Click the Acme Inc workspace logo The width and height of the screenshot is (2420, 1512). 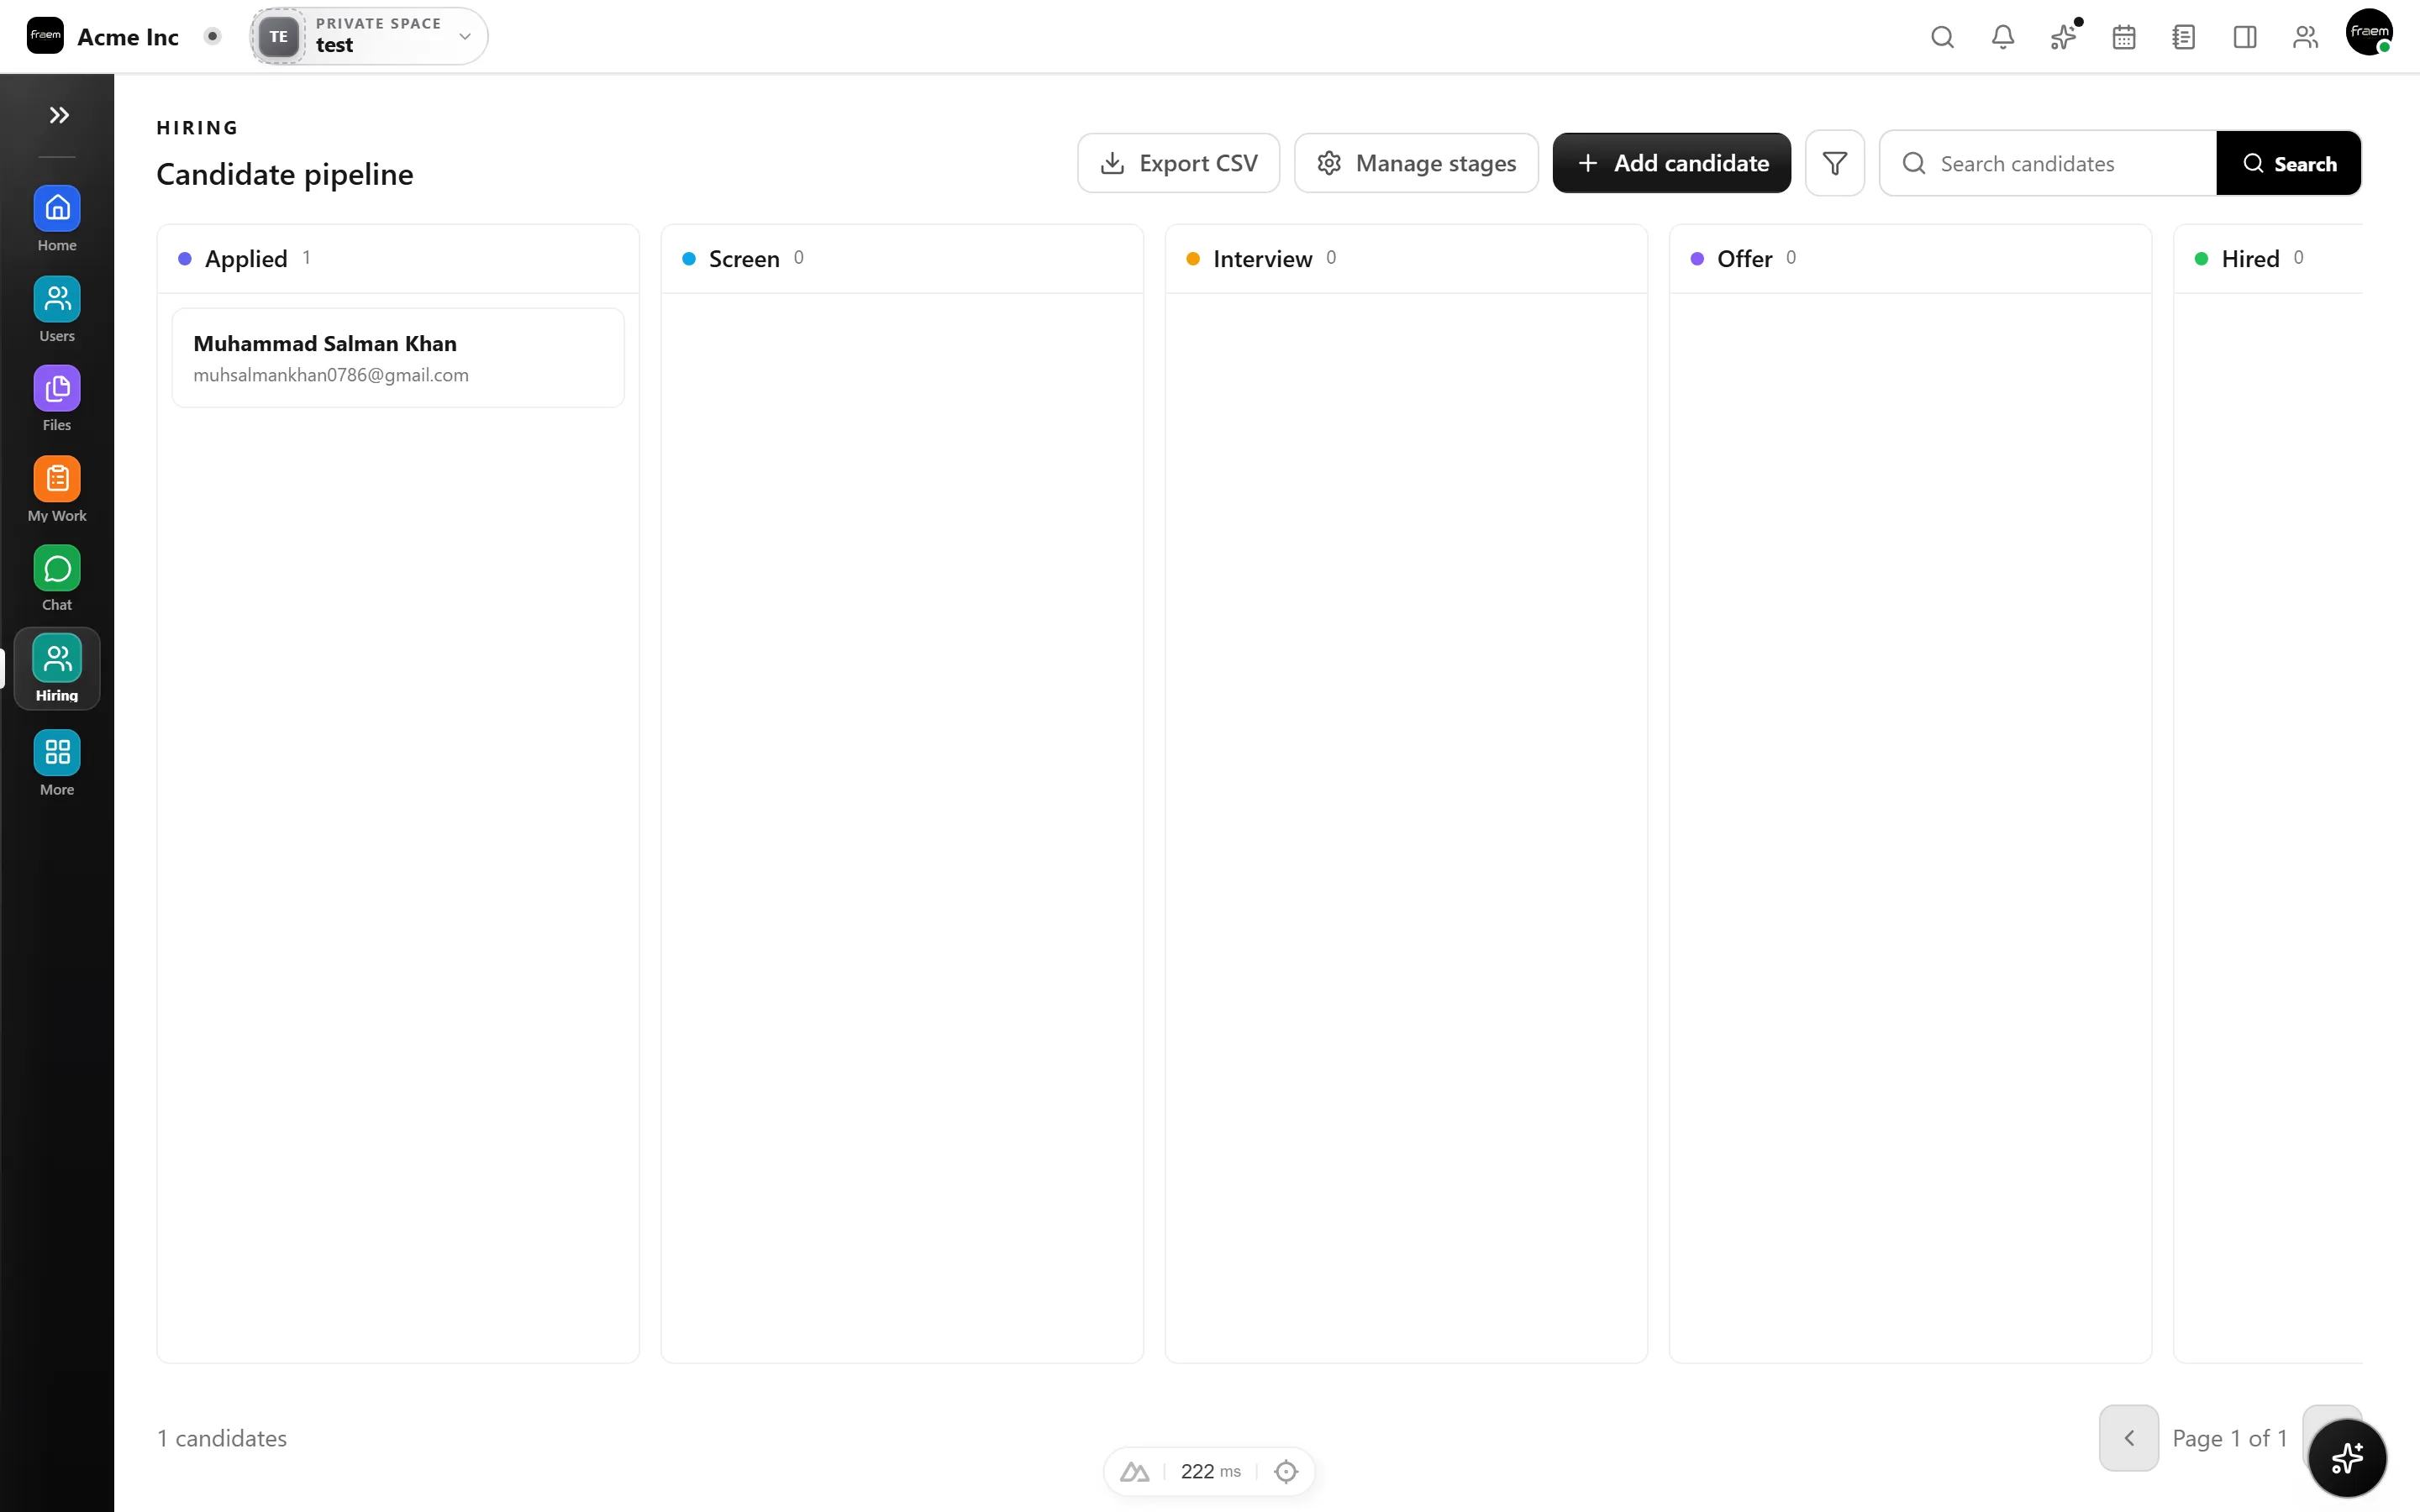tap(45, 36)
